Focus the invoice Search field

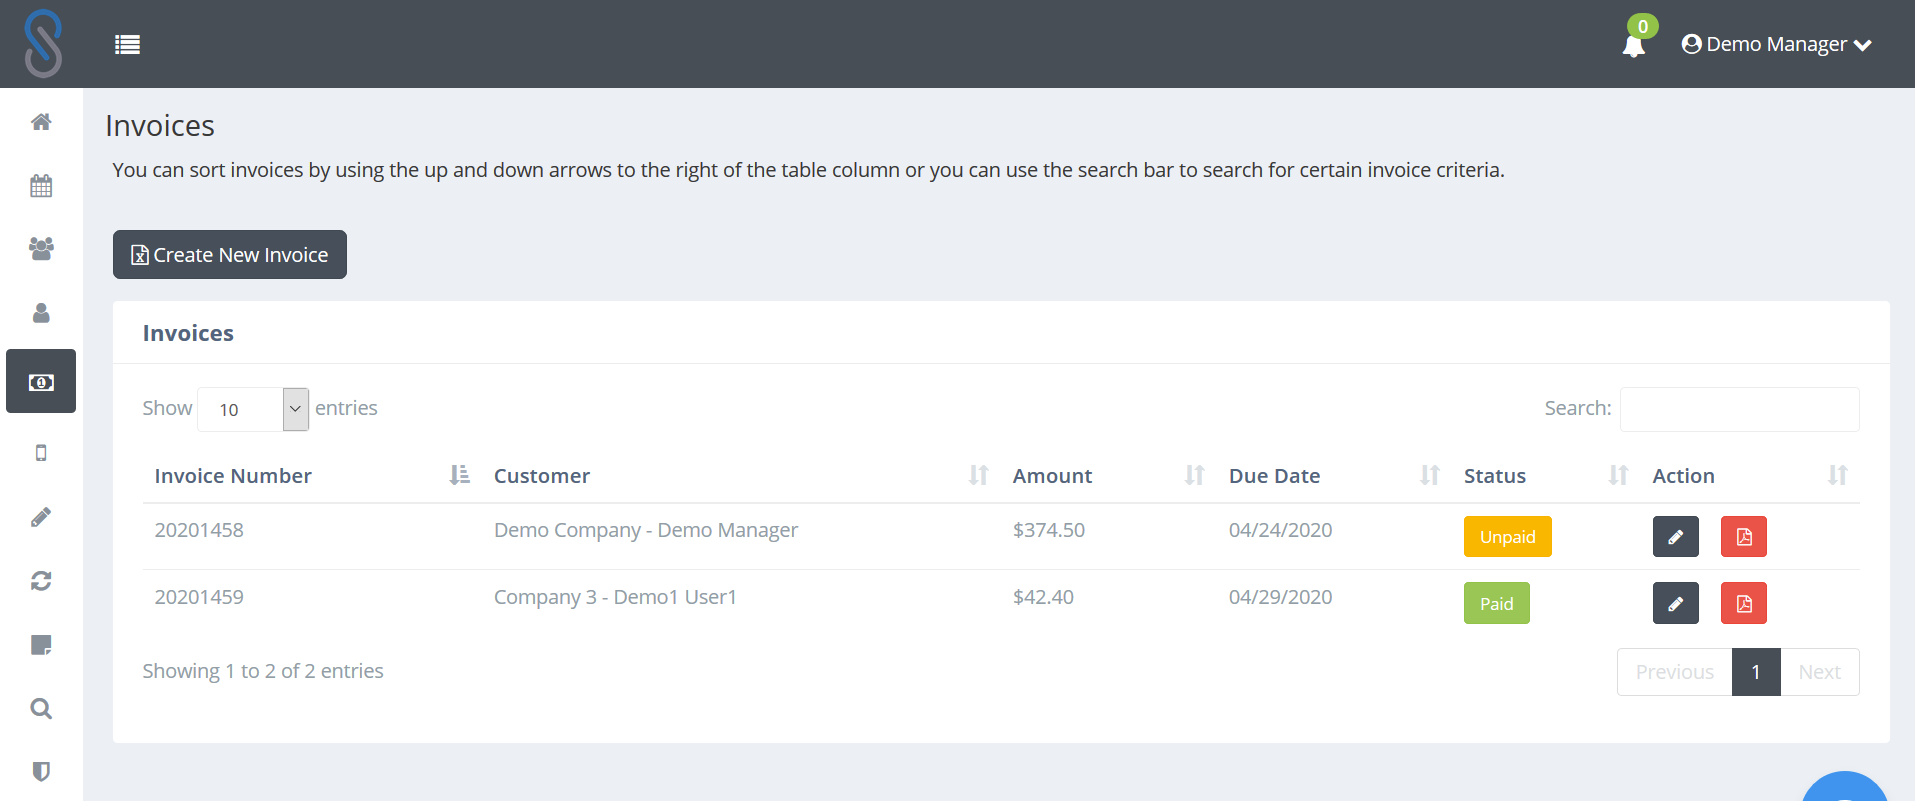click(1739, 409)
